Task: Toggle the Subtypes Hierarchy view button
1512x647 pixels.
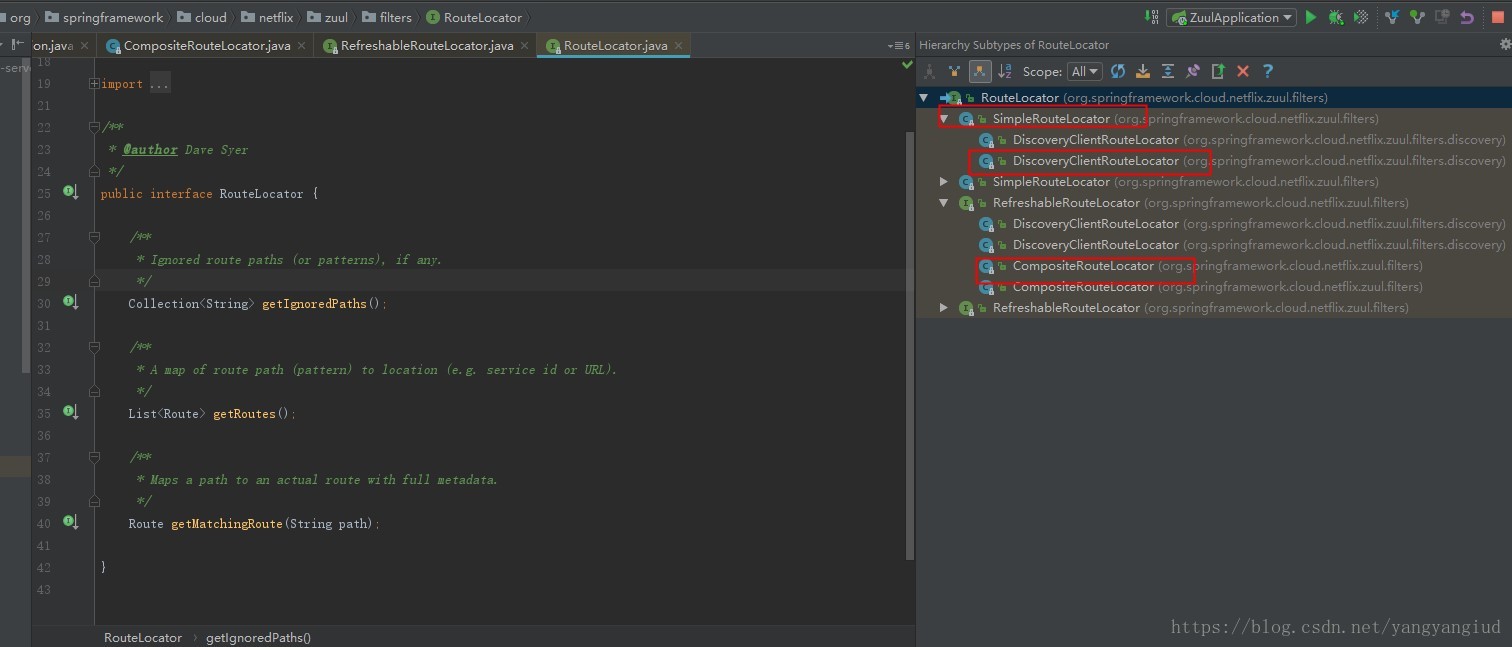Action: [980, 71]
